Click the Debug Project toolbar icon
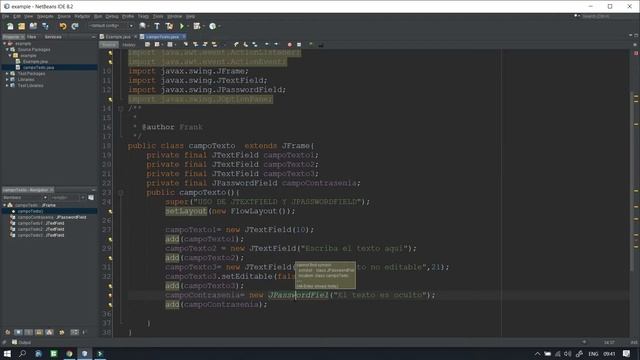640x360 pixels. pos(197,26)
